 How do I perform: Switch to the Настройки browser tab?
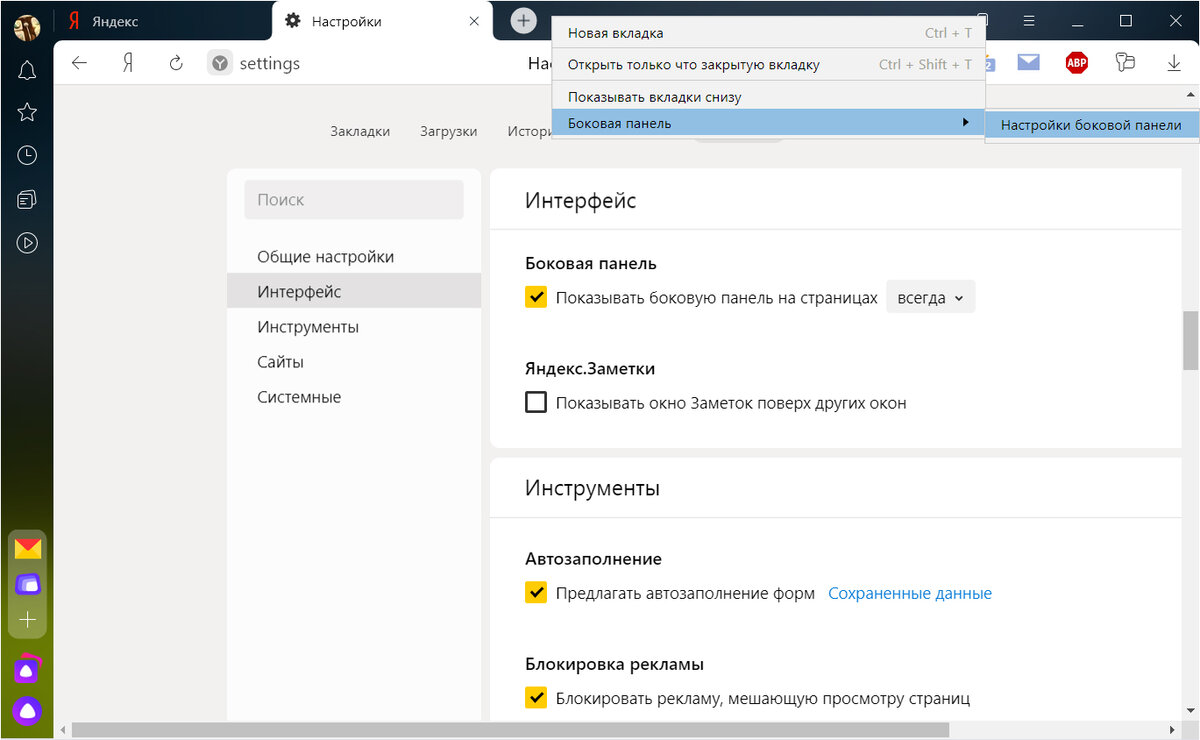[383, 21]
